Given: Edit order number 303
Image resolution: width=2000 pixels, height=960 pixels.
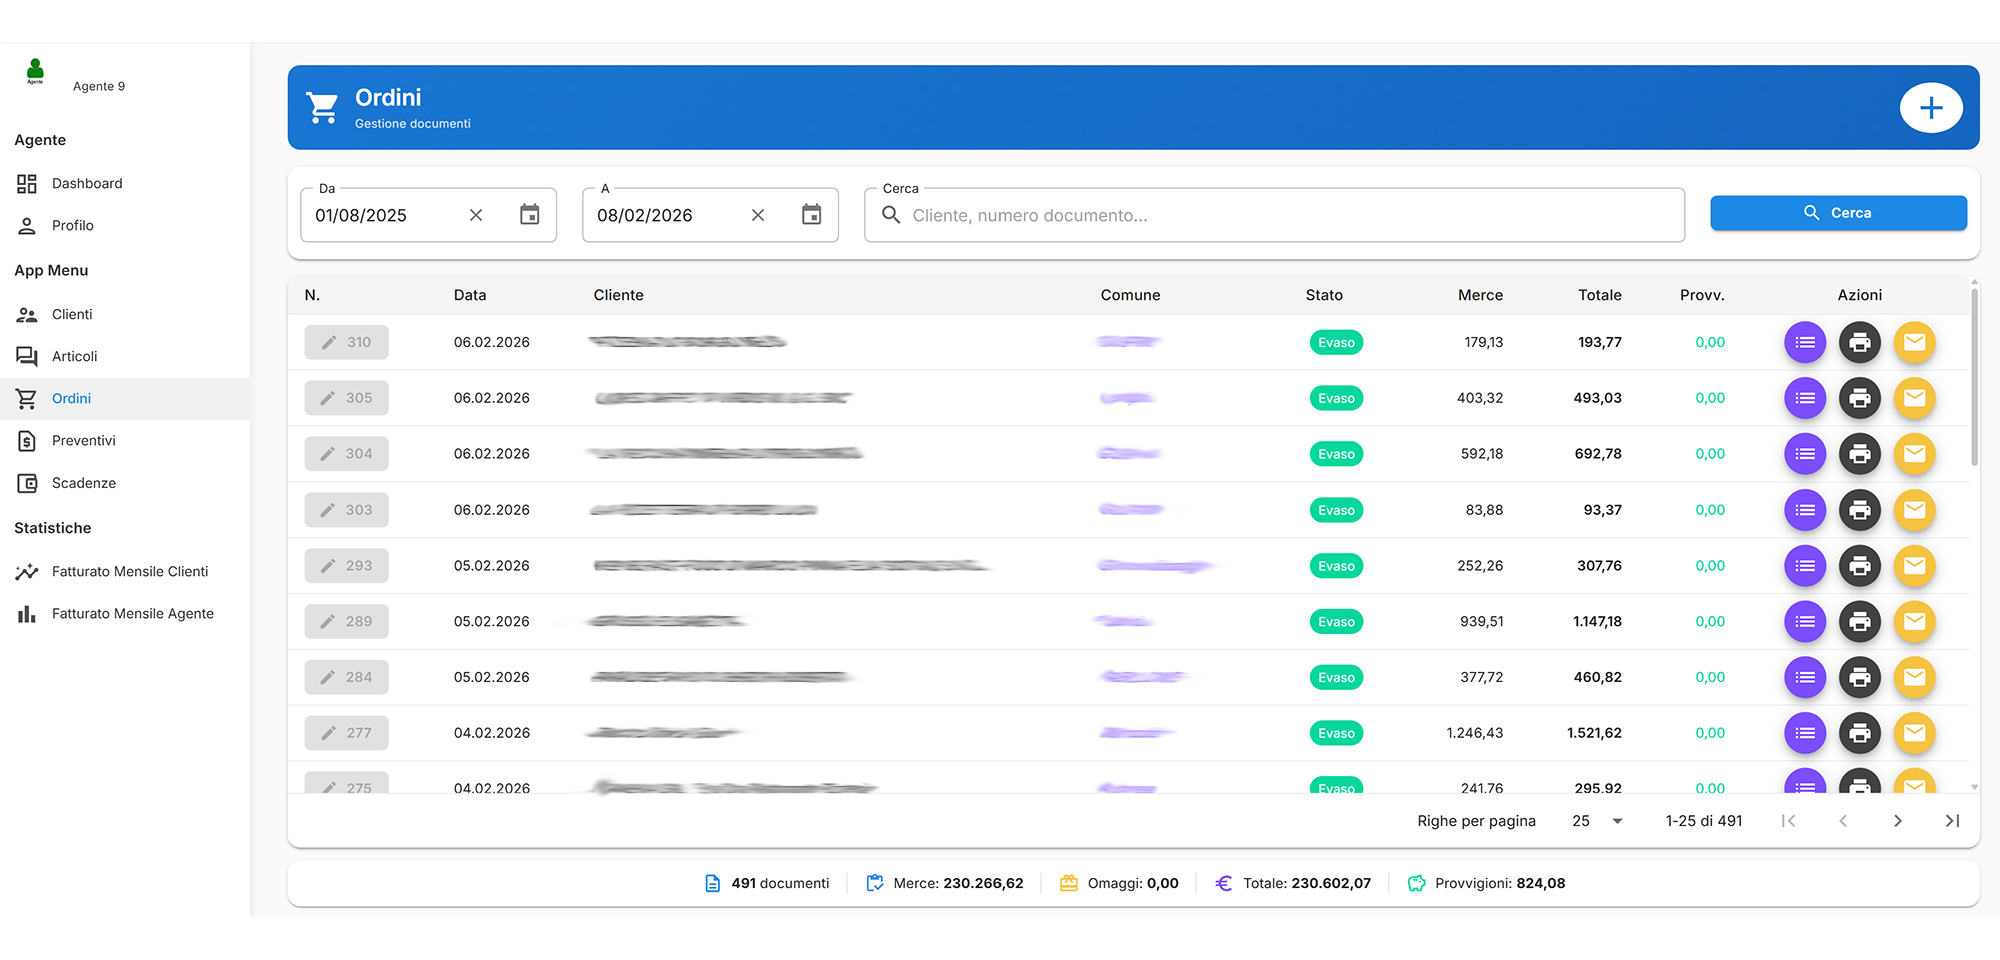Looking at the screenshot, I should point(346,510).
